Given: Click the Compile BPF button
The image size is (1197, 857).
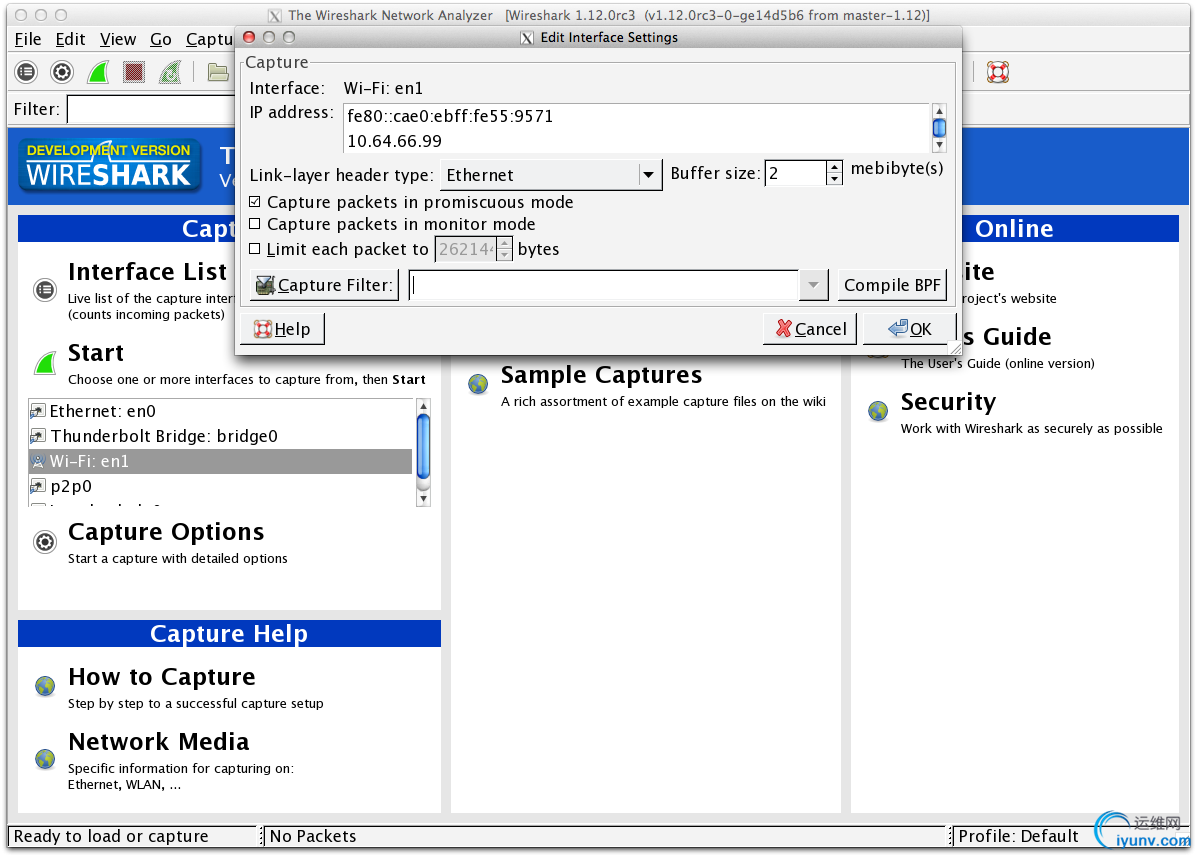Looking at the screenshot, I should tap(892, 285).
